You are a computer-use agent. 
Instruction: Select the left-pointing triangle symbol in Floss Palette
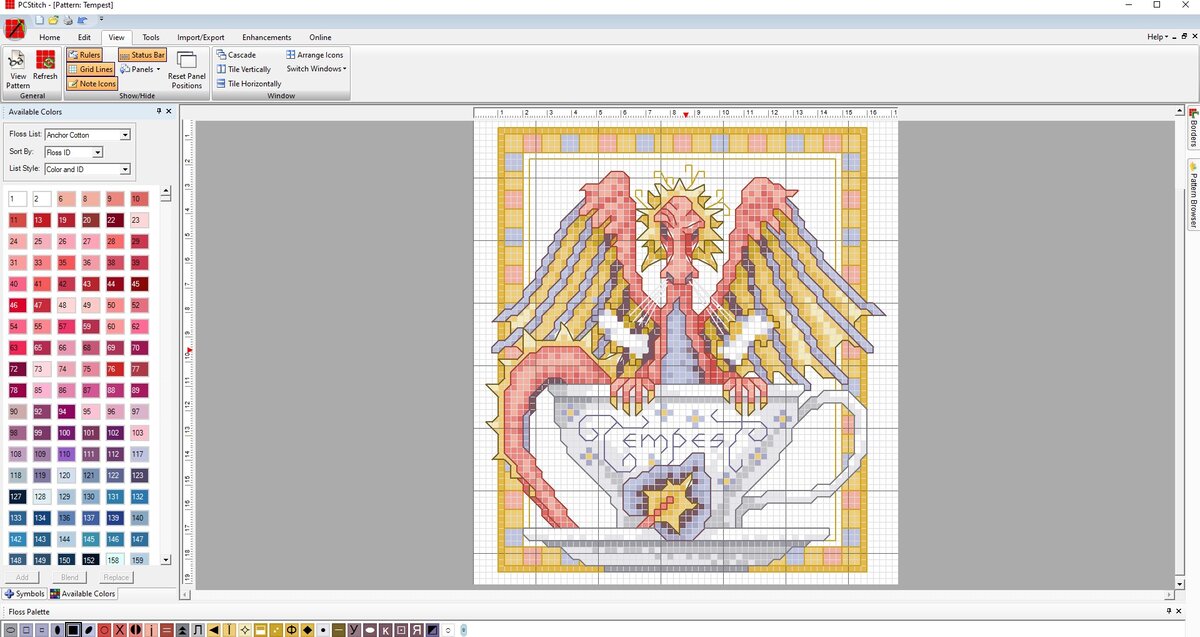214,630
